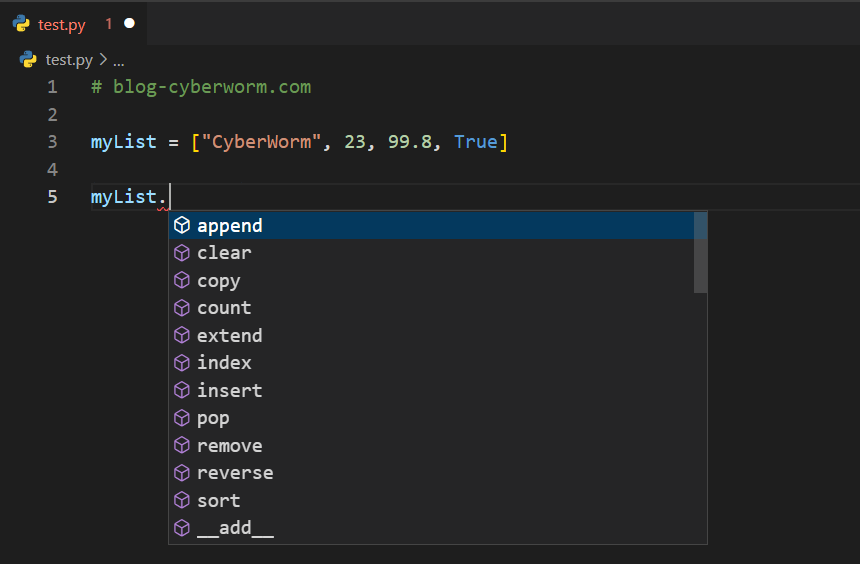Screen dimensions: 860x564
Task: Select the index completion item
Action: [224, 363]
